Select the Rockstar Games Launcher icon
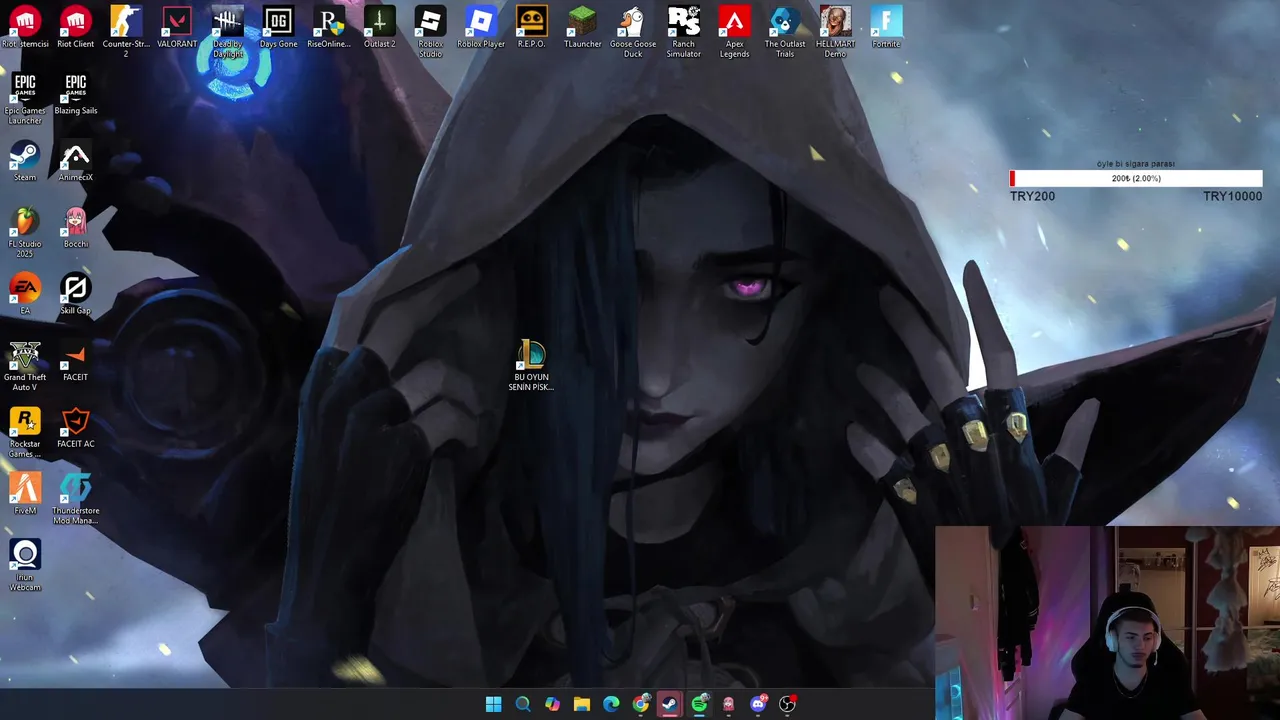 click(x=25, y=432)
